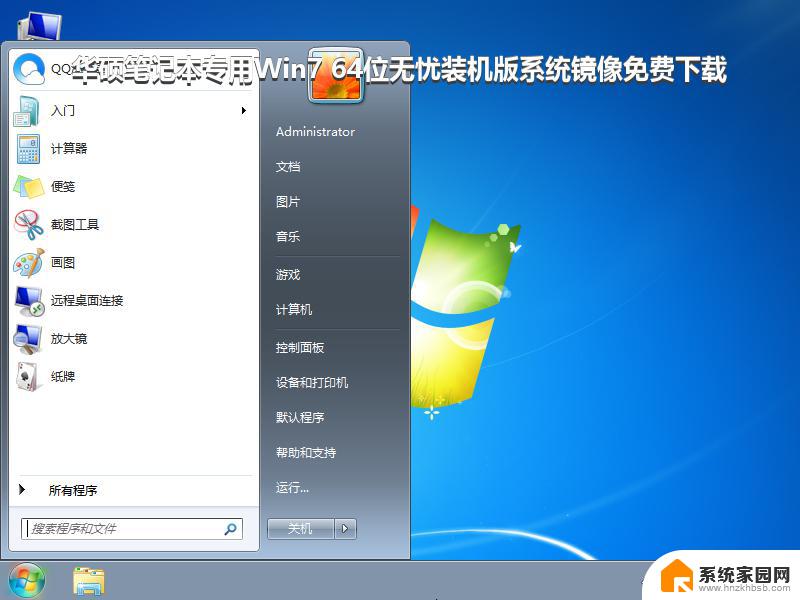Click the search magnifier icon
Viewport: 800px width, 600px height.
(x=231, y=529)
